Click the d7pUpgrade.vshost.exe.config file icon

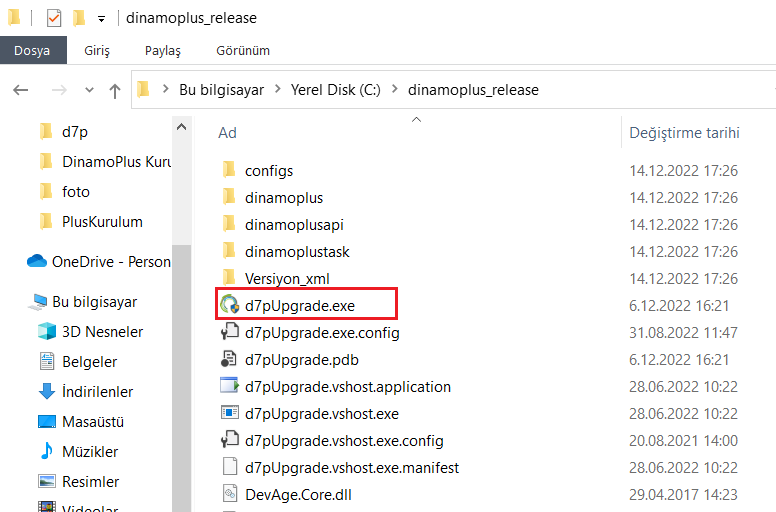point(230,439)
